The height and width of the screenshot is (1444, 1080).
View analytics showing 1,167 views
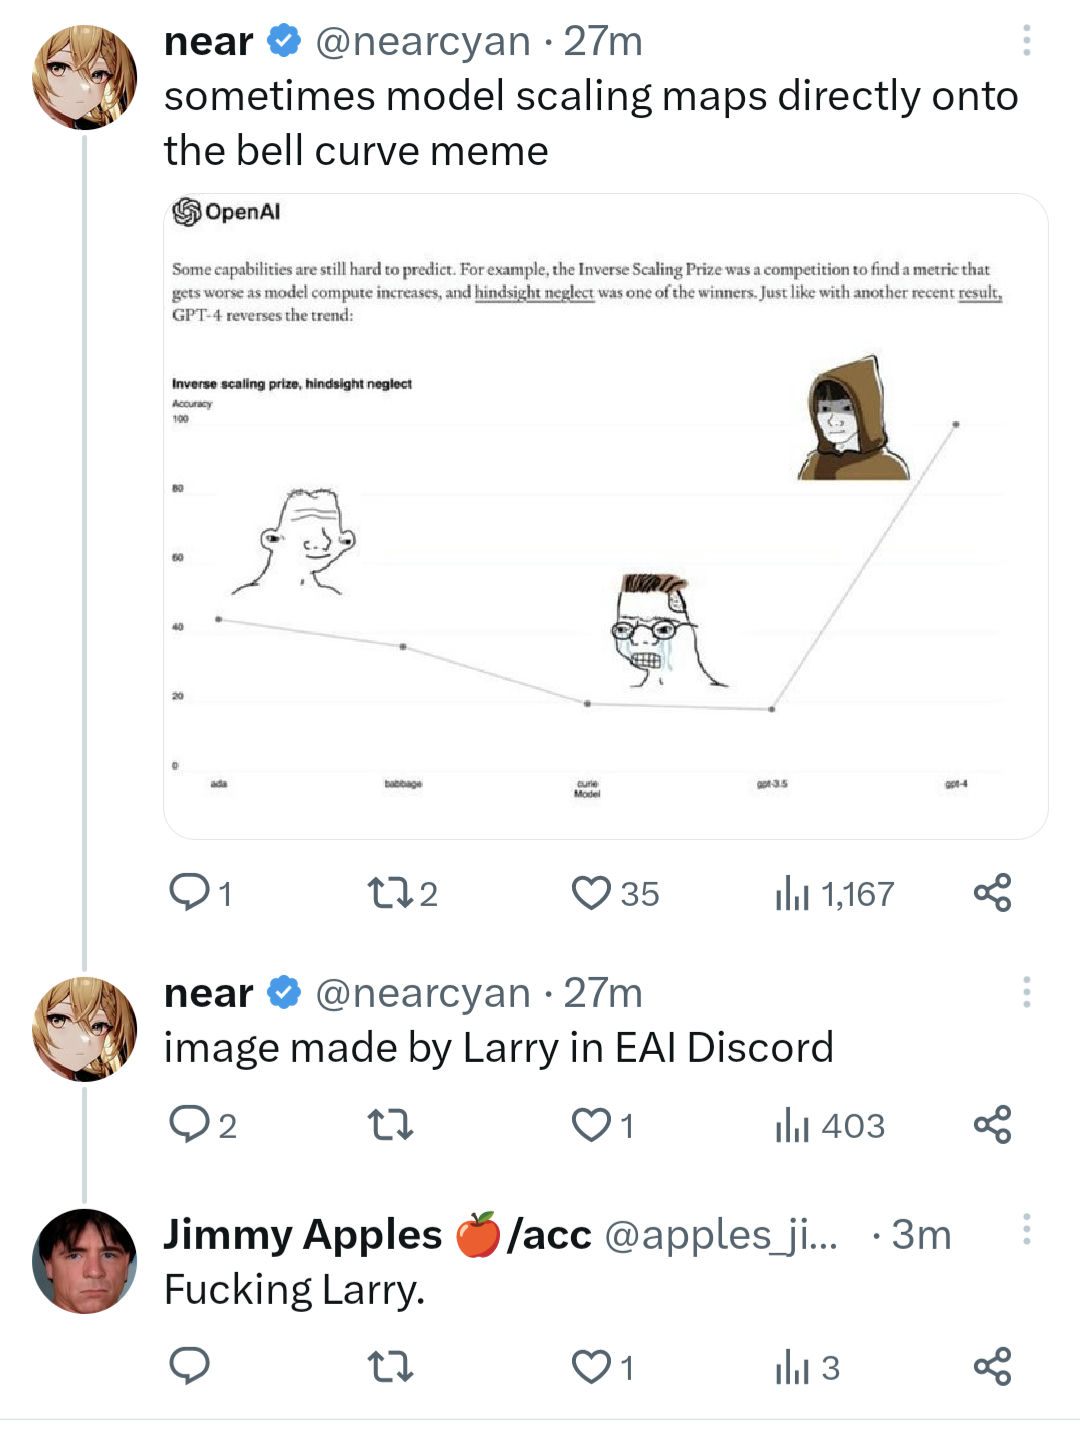pyautogui.click(x=835, y=893)
